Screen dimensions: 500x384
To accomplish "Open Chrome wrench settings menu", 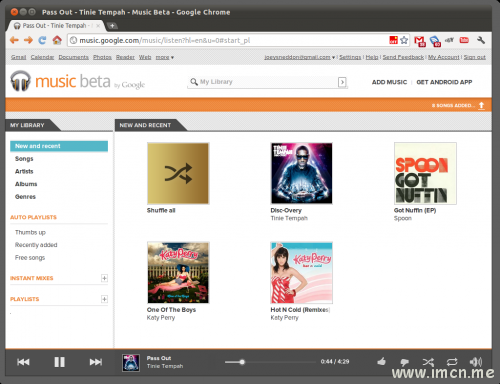I will click(481, 40).
